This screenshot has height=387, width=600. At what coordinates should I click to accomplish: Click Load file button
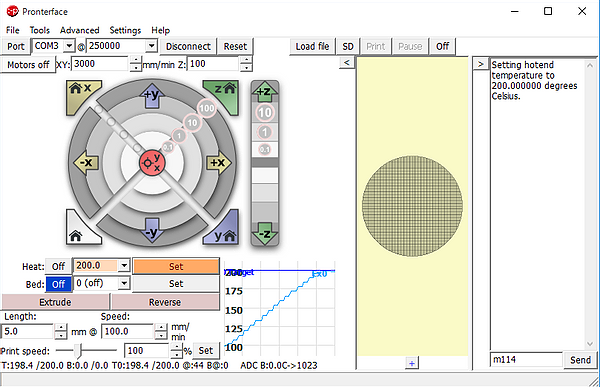coord(312,46)
